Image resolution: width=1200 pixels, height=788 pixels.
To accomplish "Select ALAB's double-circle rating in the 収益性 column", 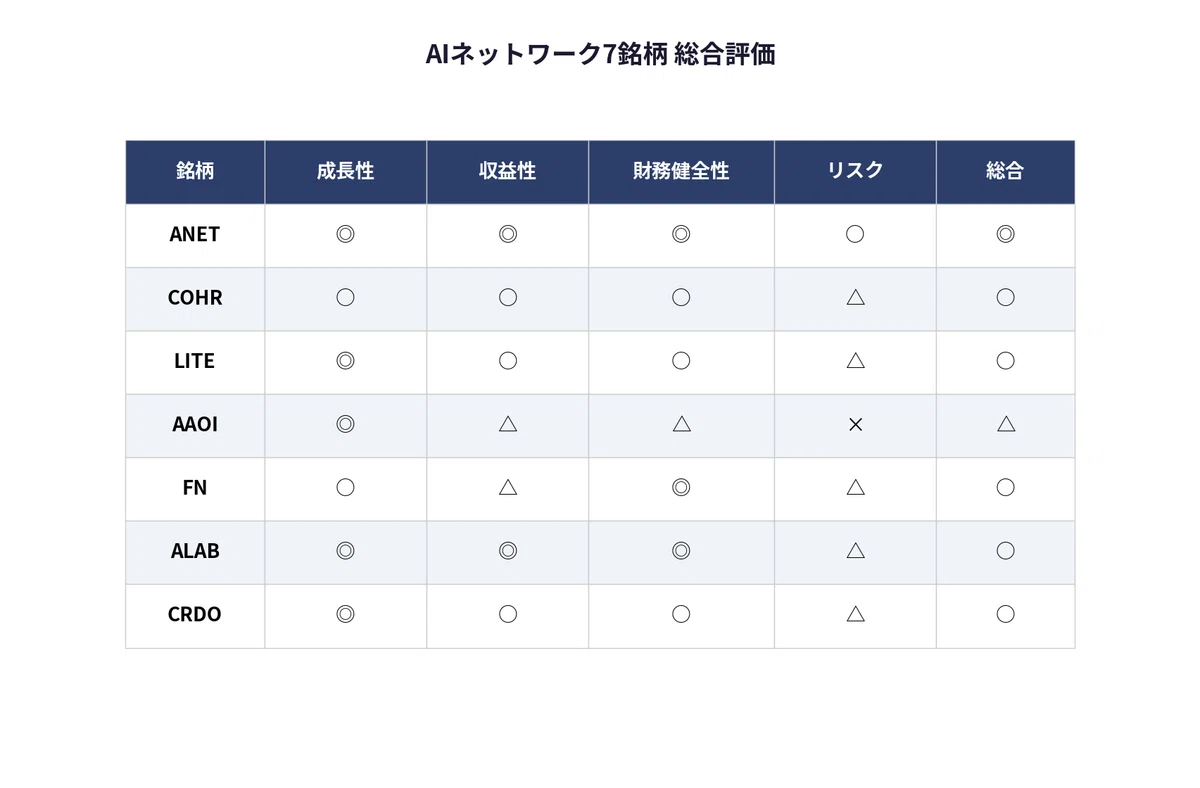I will pos(507,550).
